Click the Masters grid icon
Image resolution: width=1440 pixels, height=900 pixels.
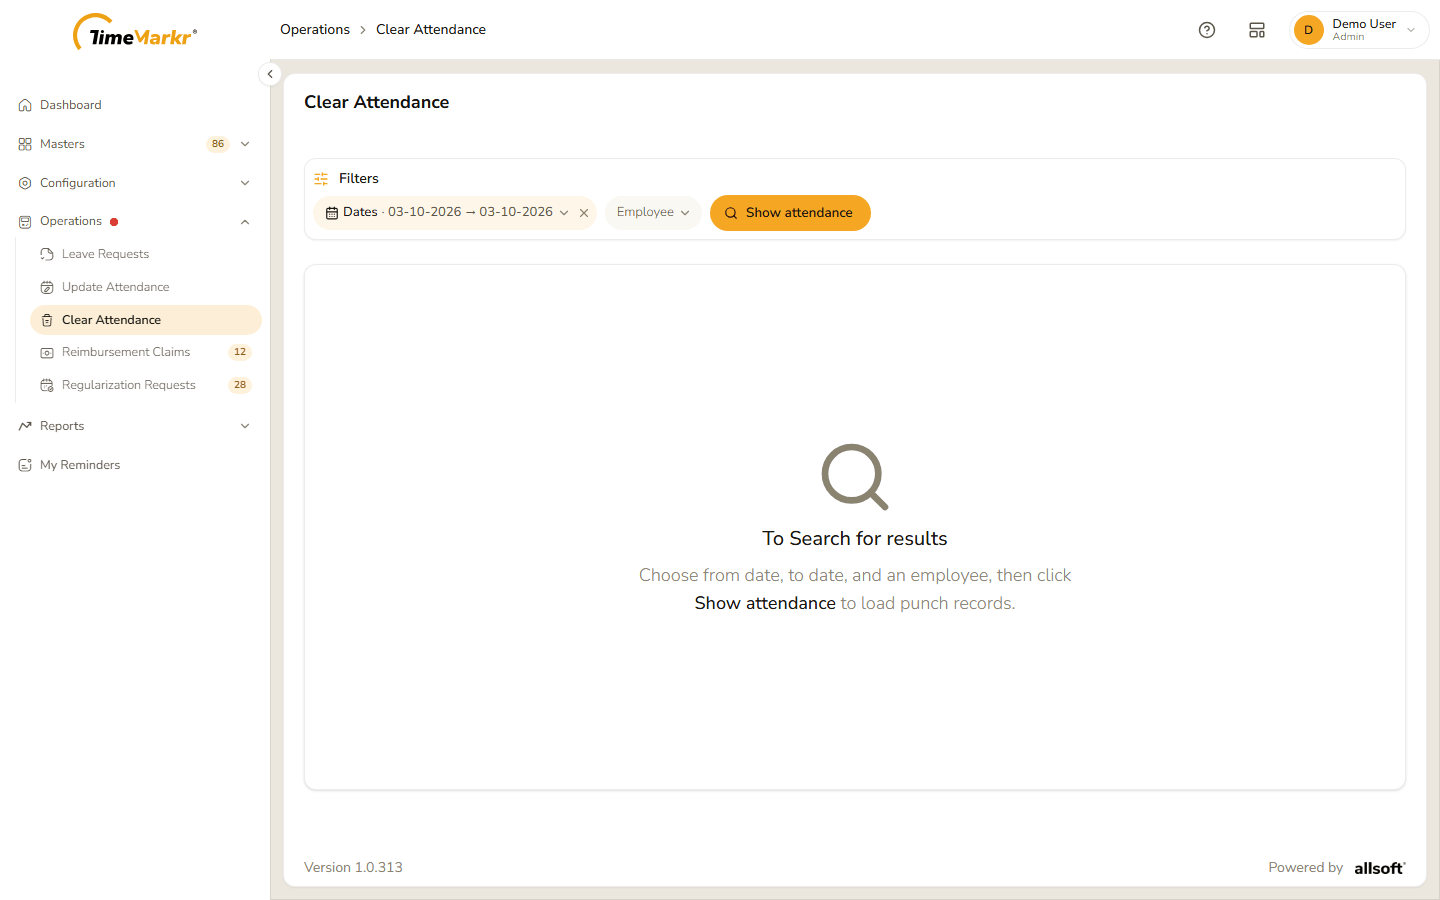pyautogui.click(x=25, y=144)
